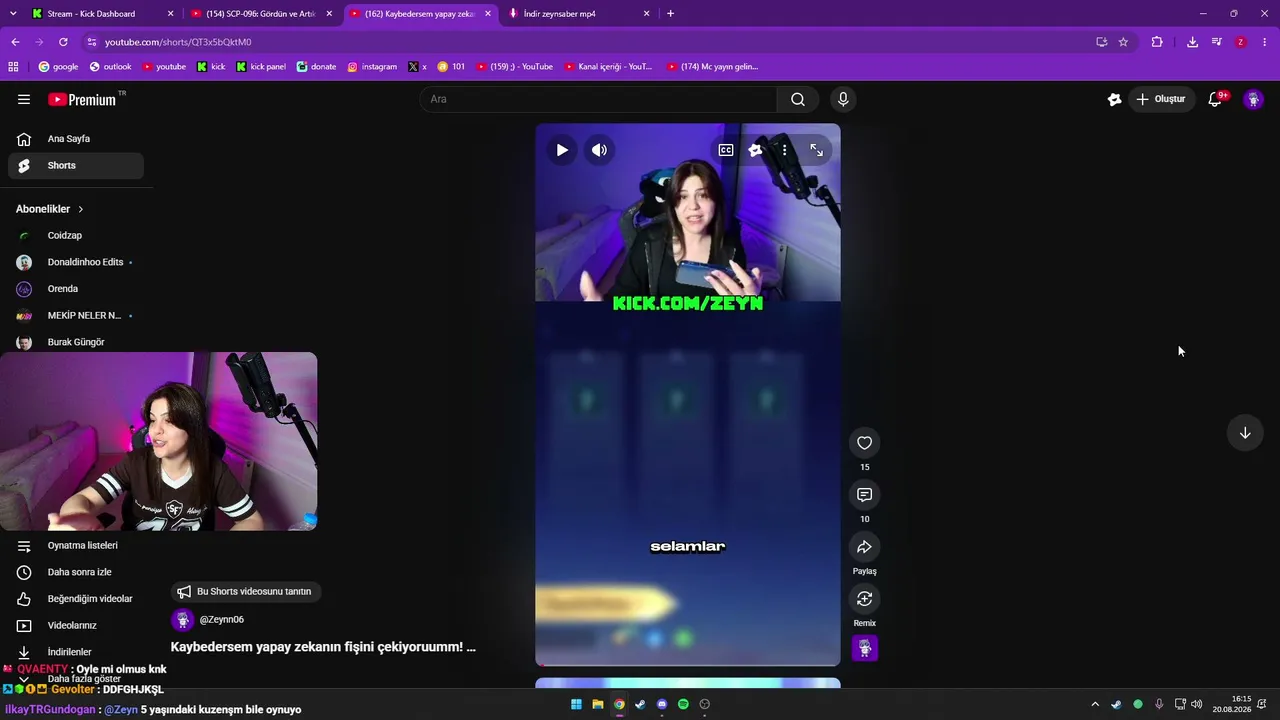
Task: Open the Orenda subscription channel
Action: click(x=76, y=289)
